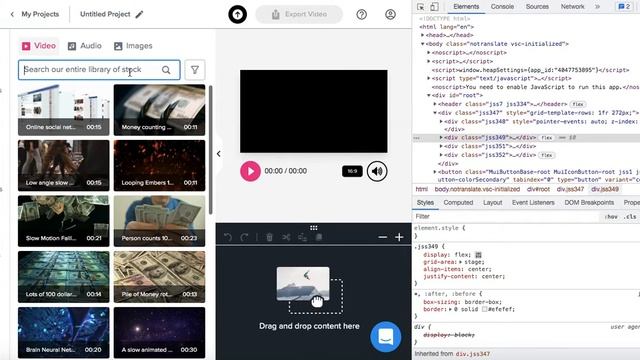Open Event Listeners tab

click(x=533, y=202)
